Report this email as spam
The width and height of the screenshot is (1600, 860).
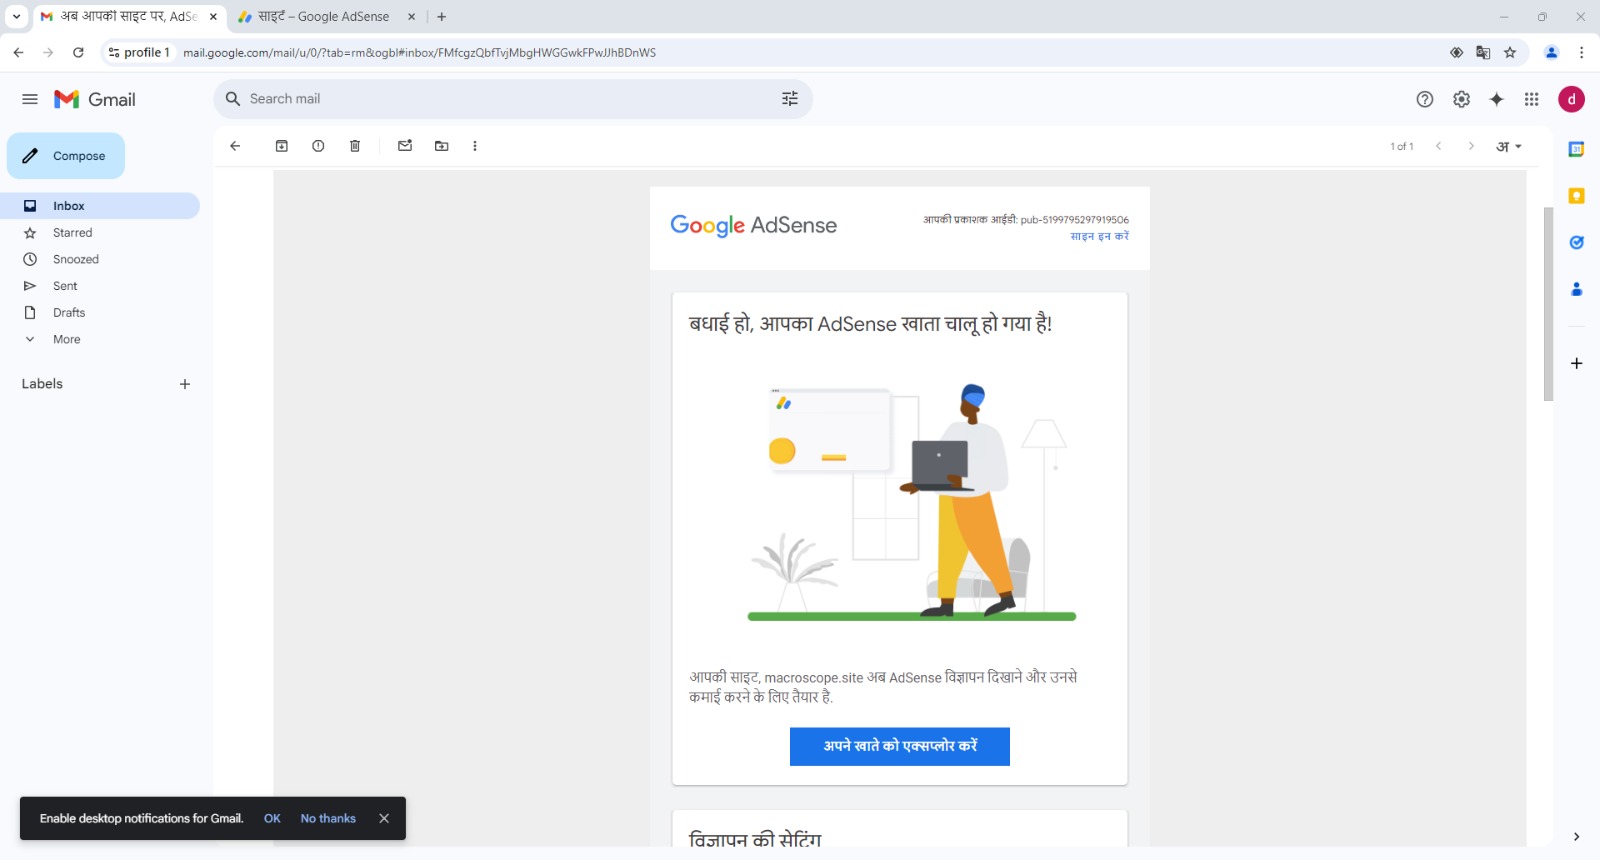coord(318,146)
